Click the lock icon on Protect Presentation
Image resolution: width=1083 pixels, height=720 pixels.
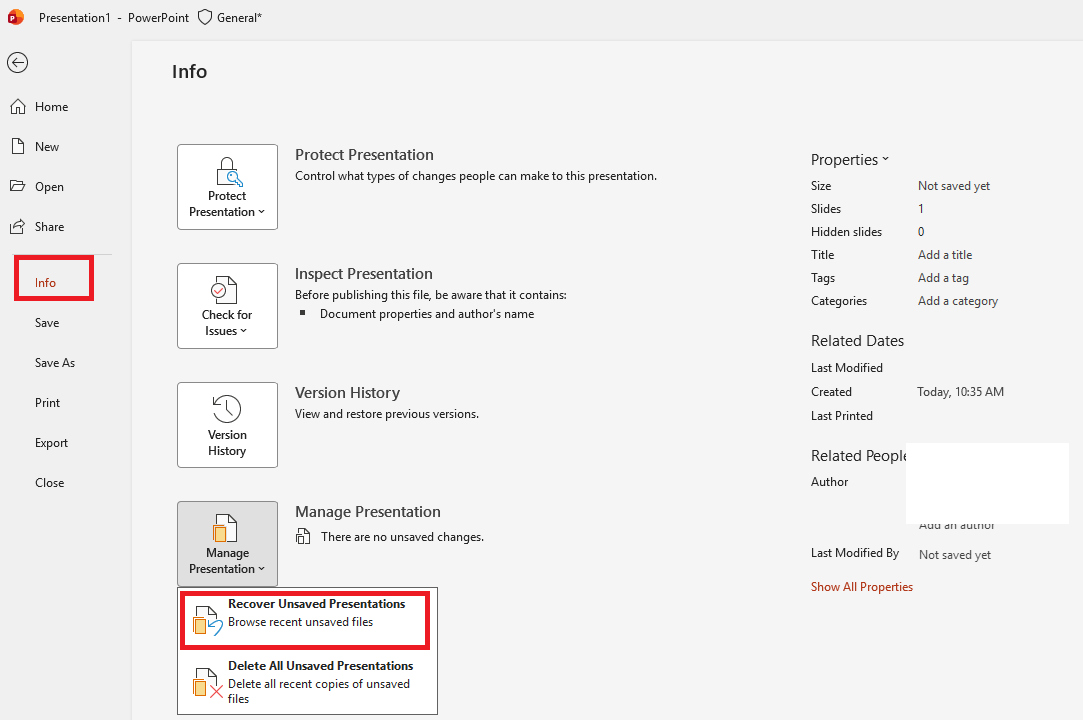click(229, 171)
